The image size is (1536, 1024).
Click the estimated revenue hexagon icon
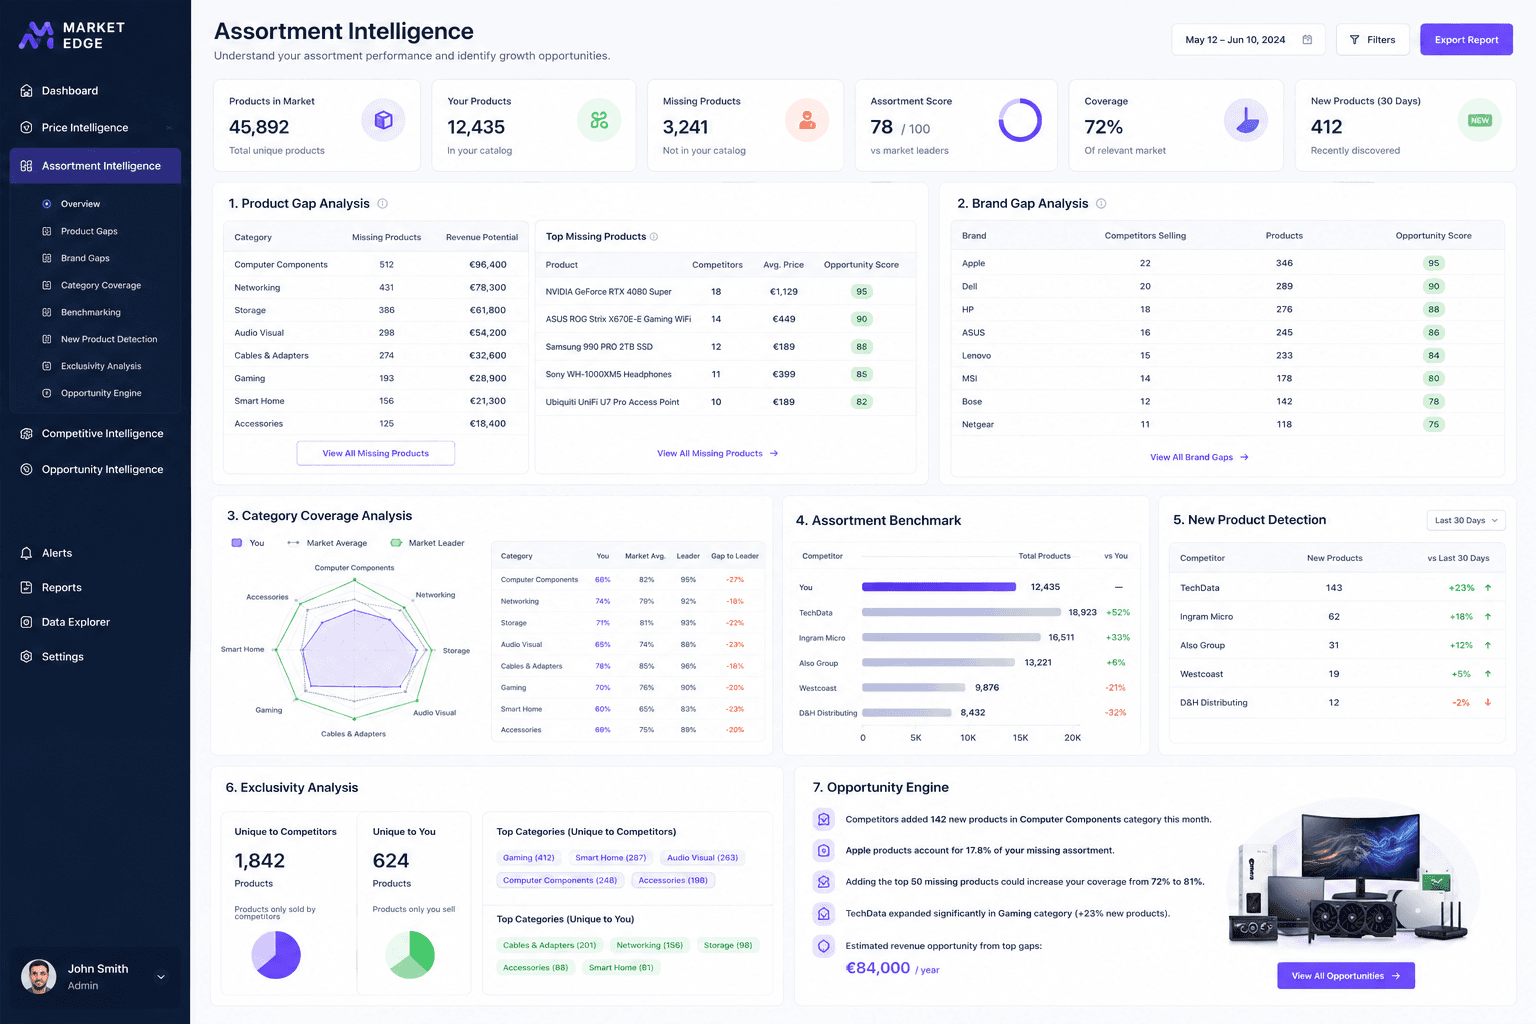pos(824,946)
